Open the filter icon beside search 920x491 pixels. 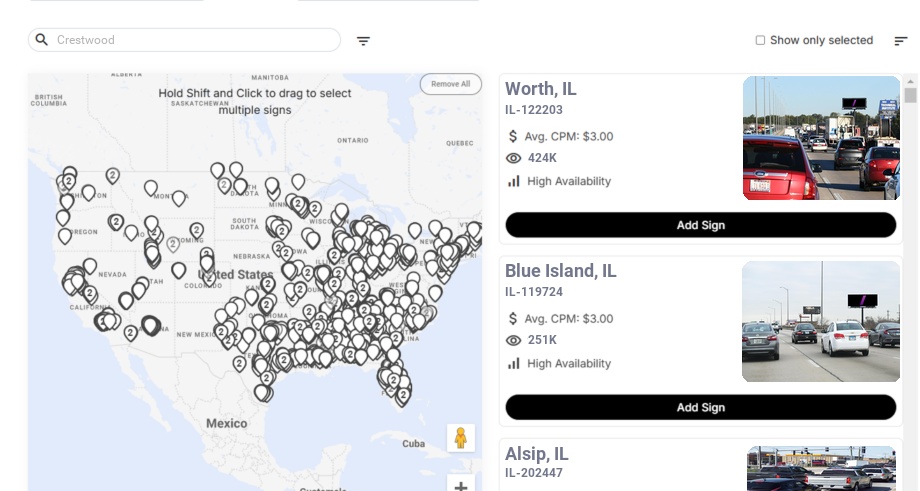[364, 41]
